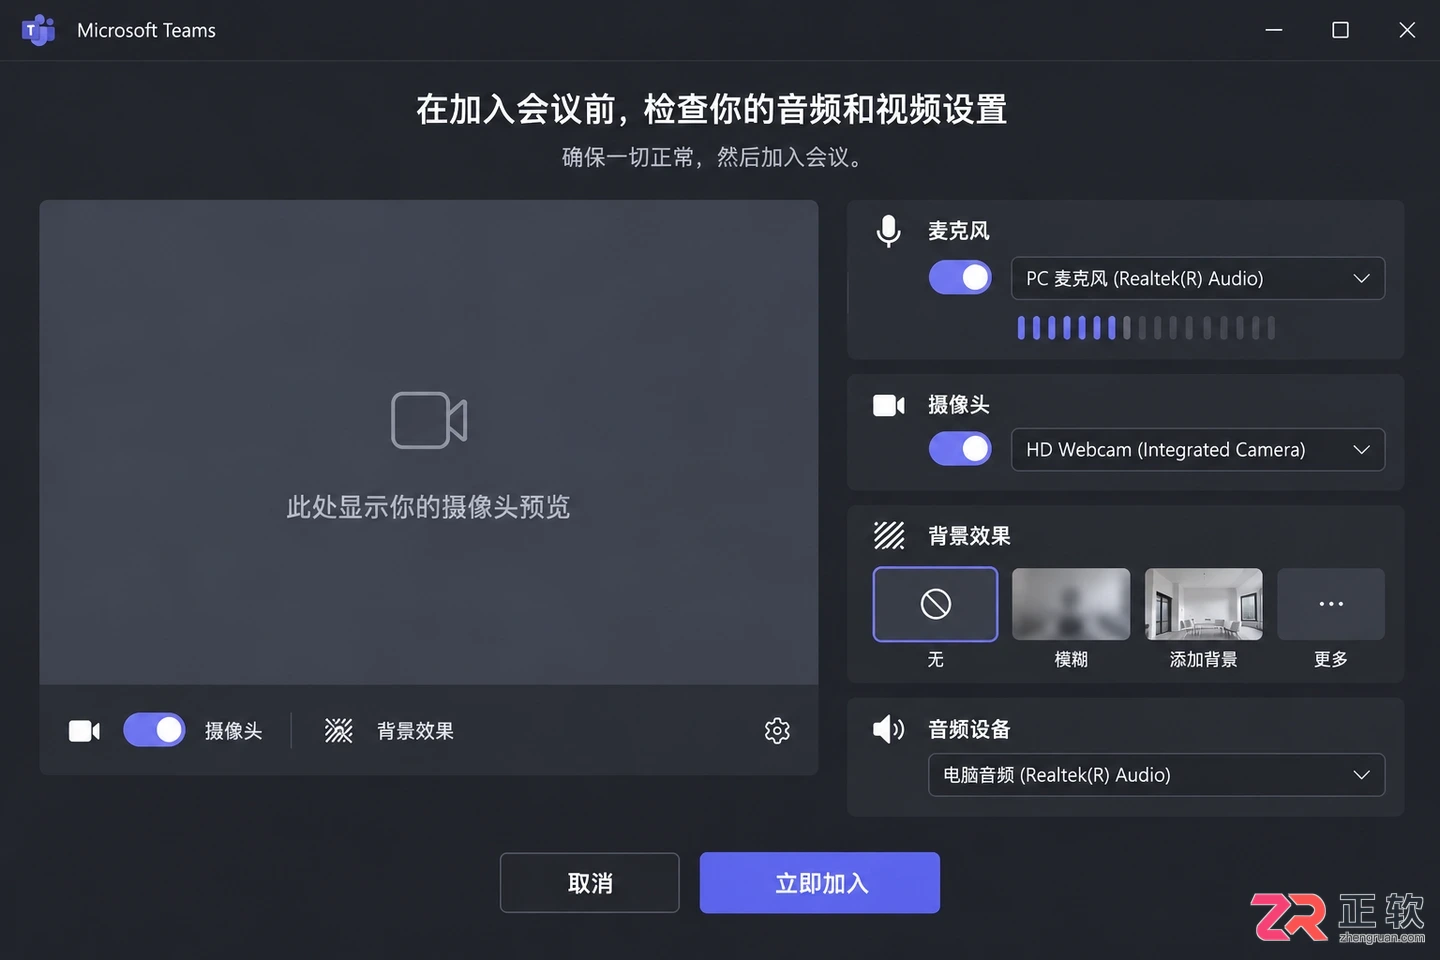
Task: Open 更多 background options
Action: 1331,604
